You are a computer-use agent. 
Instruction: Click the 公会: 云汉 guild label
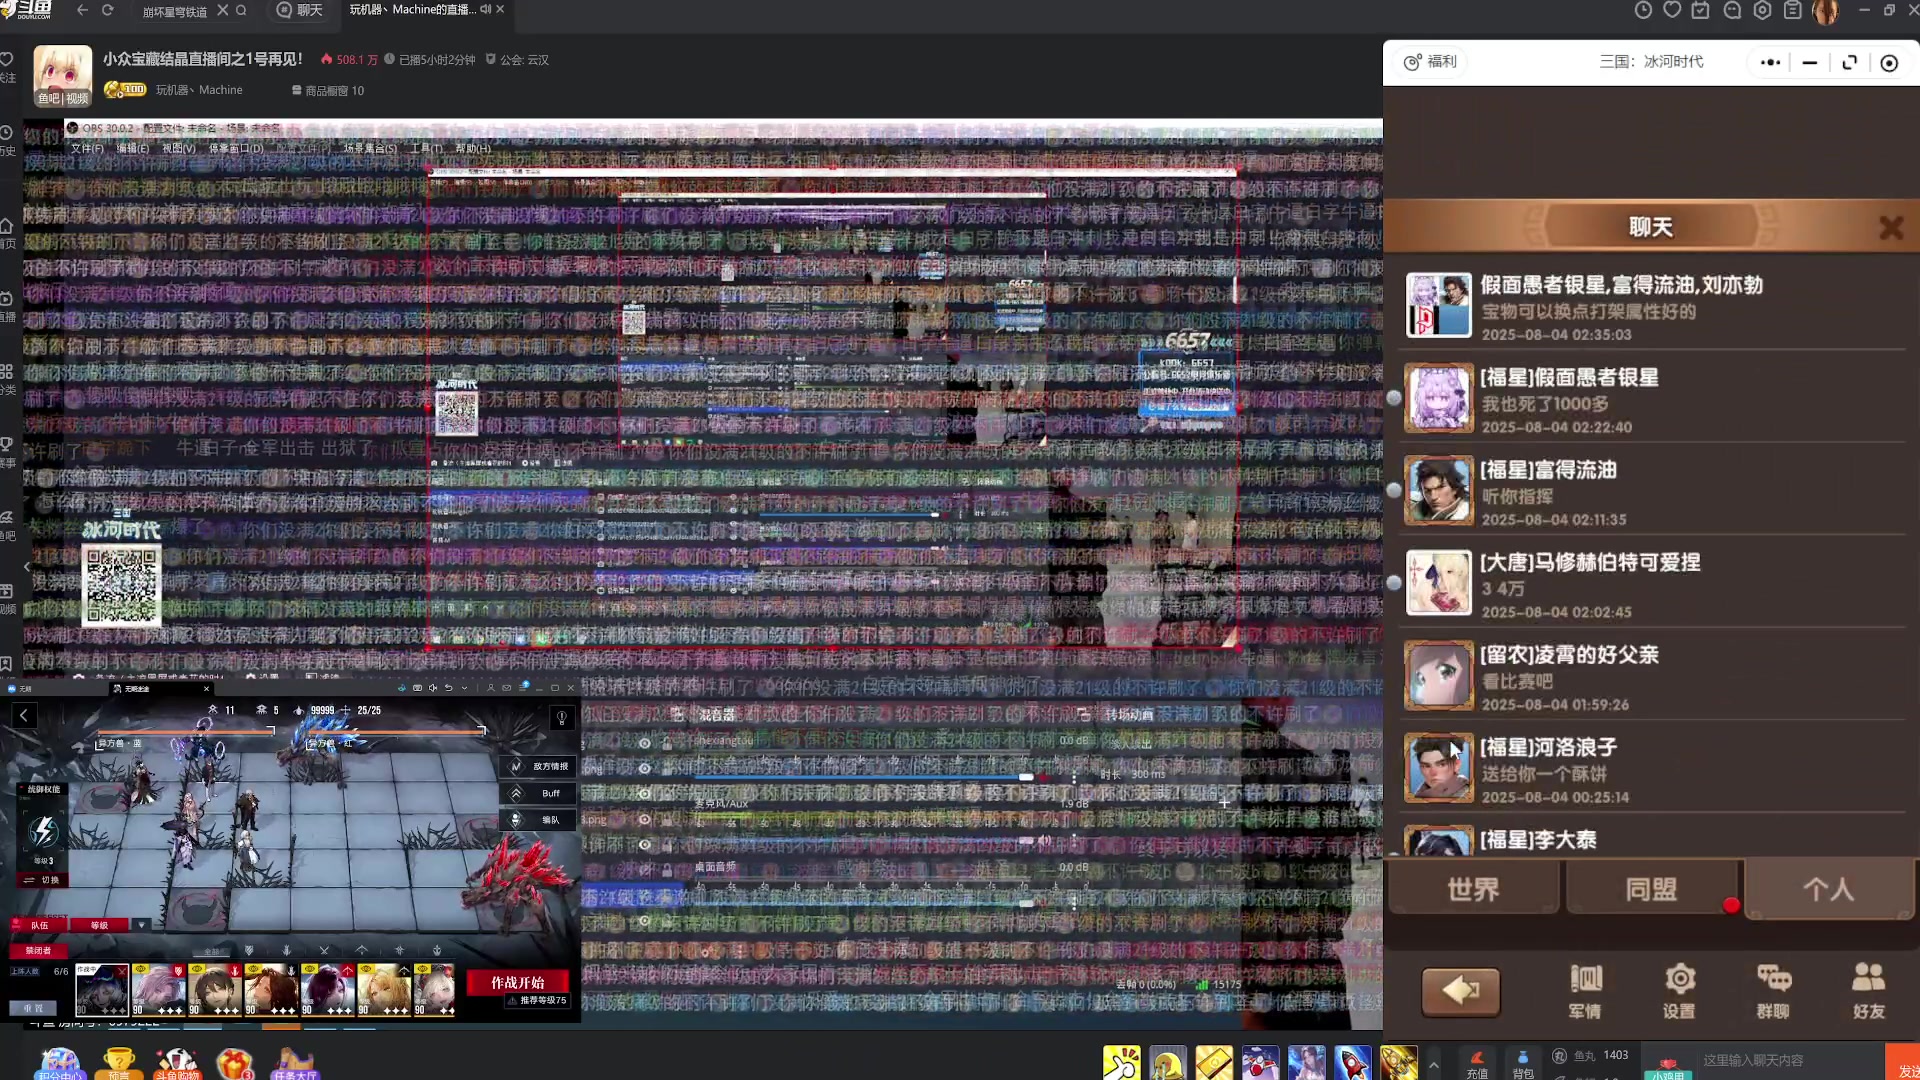518,60
